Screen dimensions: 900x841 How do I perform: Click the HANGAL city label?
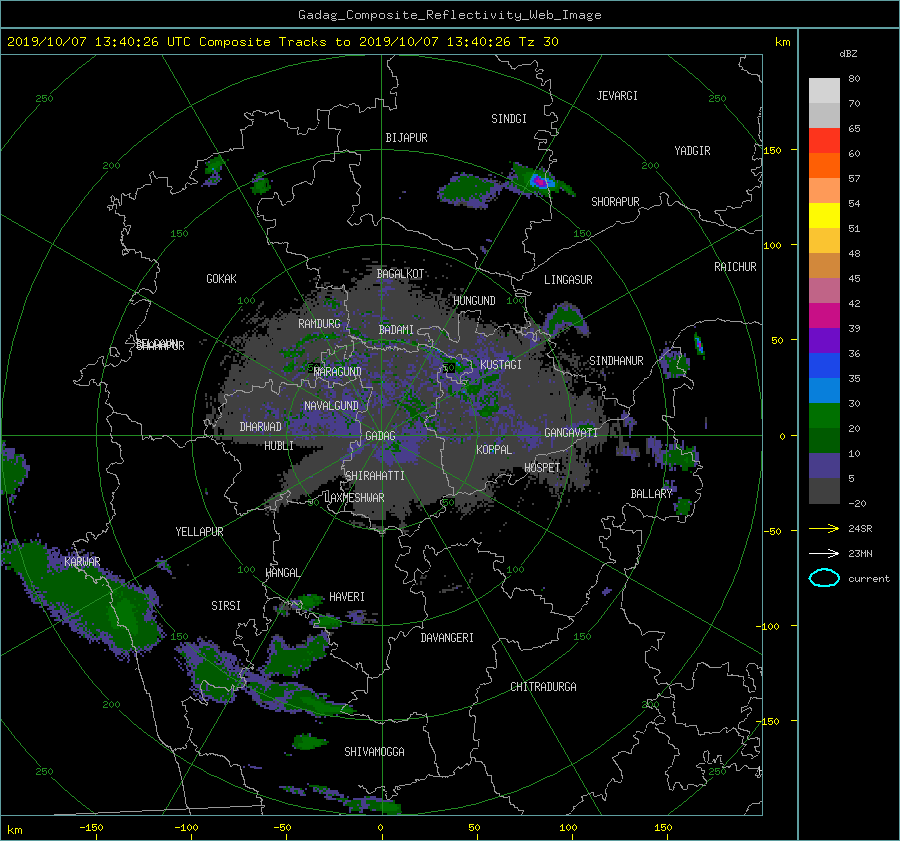point(282,573)
